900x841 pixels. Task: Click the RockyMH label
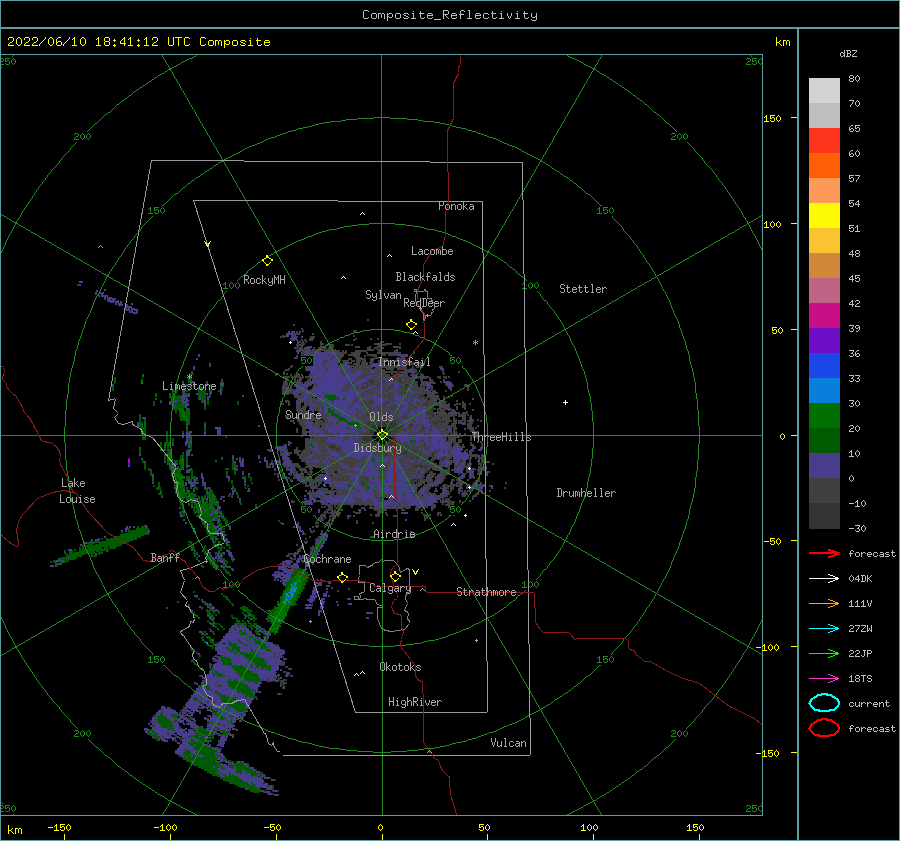pos(264,280)
